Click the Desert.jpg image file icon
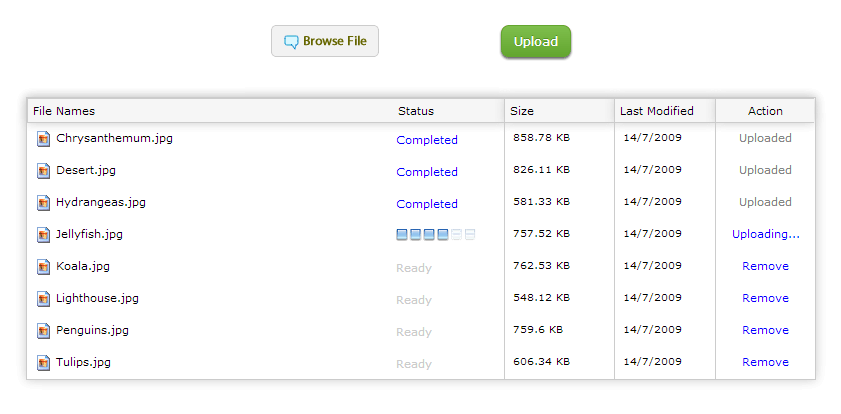 tap(43, 171)
